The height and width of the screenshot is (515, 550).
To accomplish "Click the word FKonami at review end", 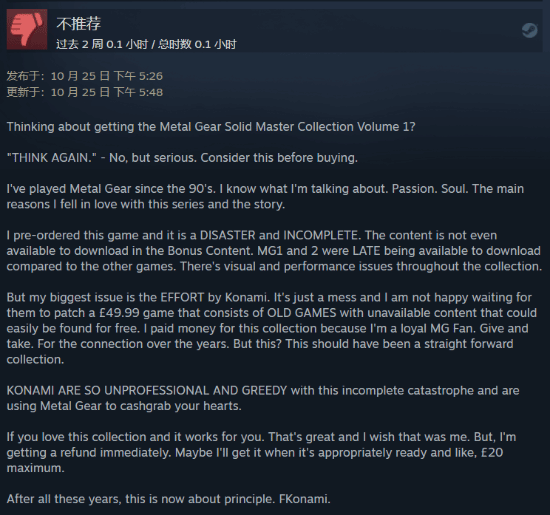I will pyautogui.click(x=304, y=499).
